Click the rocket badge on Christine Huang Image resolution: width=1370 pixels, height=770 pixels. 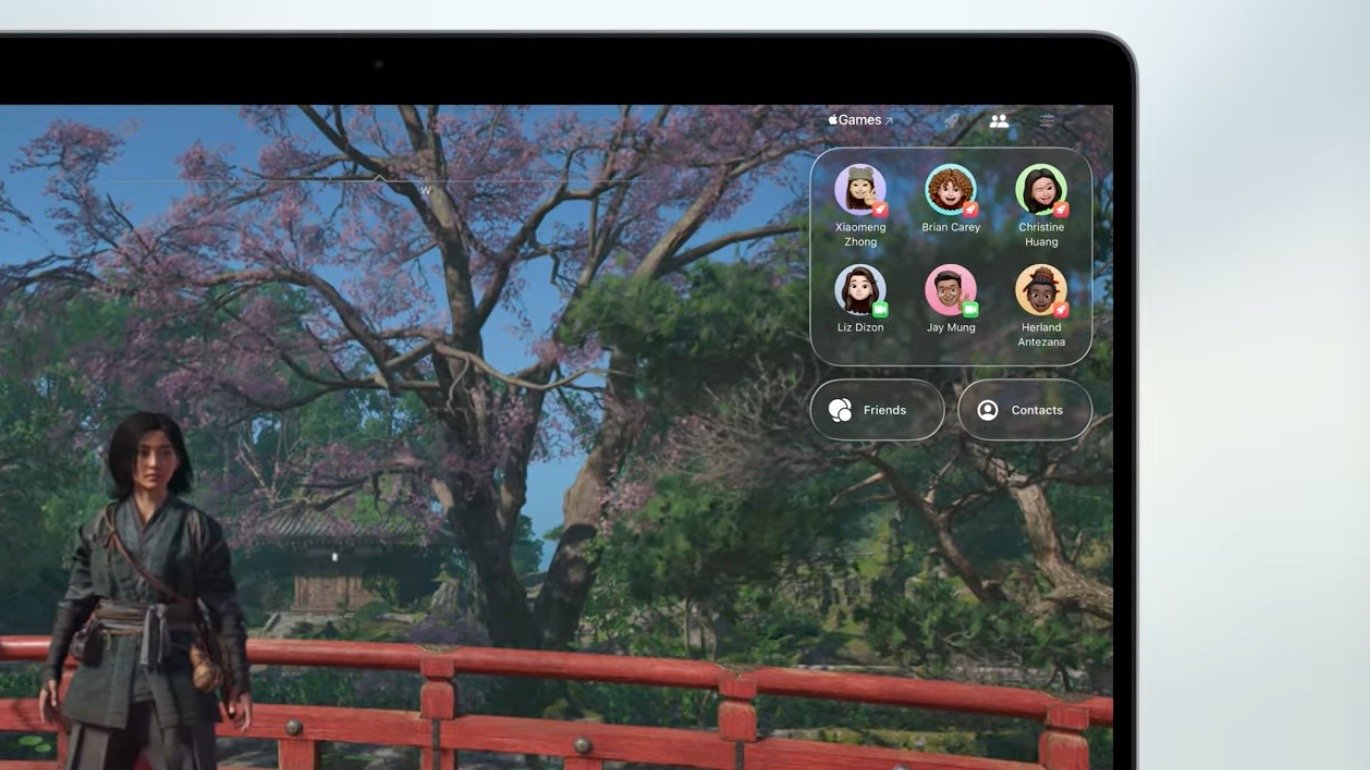tap(1061, 210)
